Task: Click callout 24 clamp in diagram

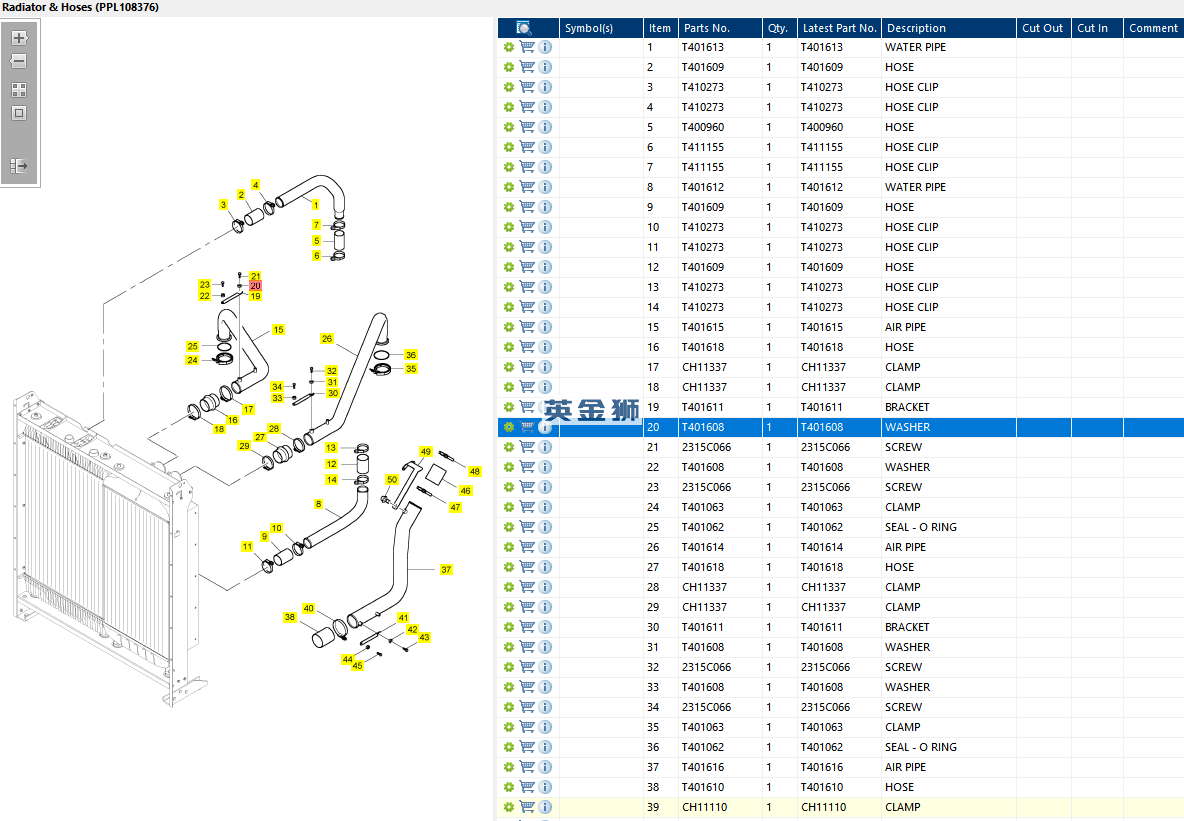Action: 193,360
